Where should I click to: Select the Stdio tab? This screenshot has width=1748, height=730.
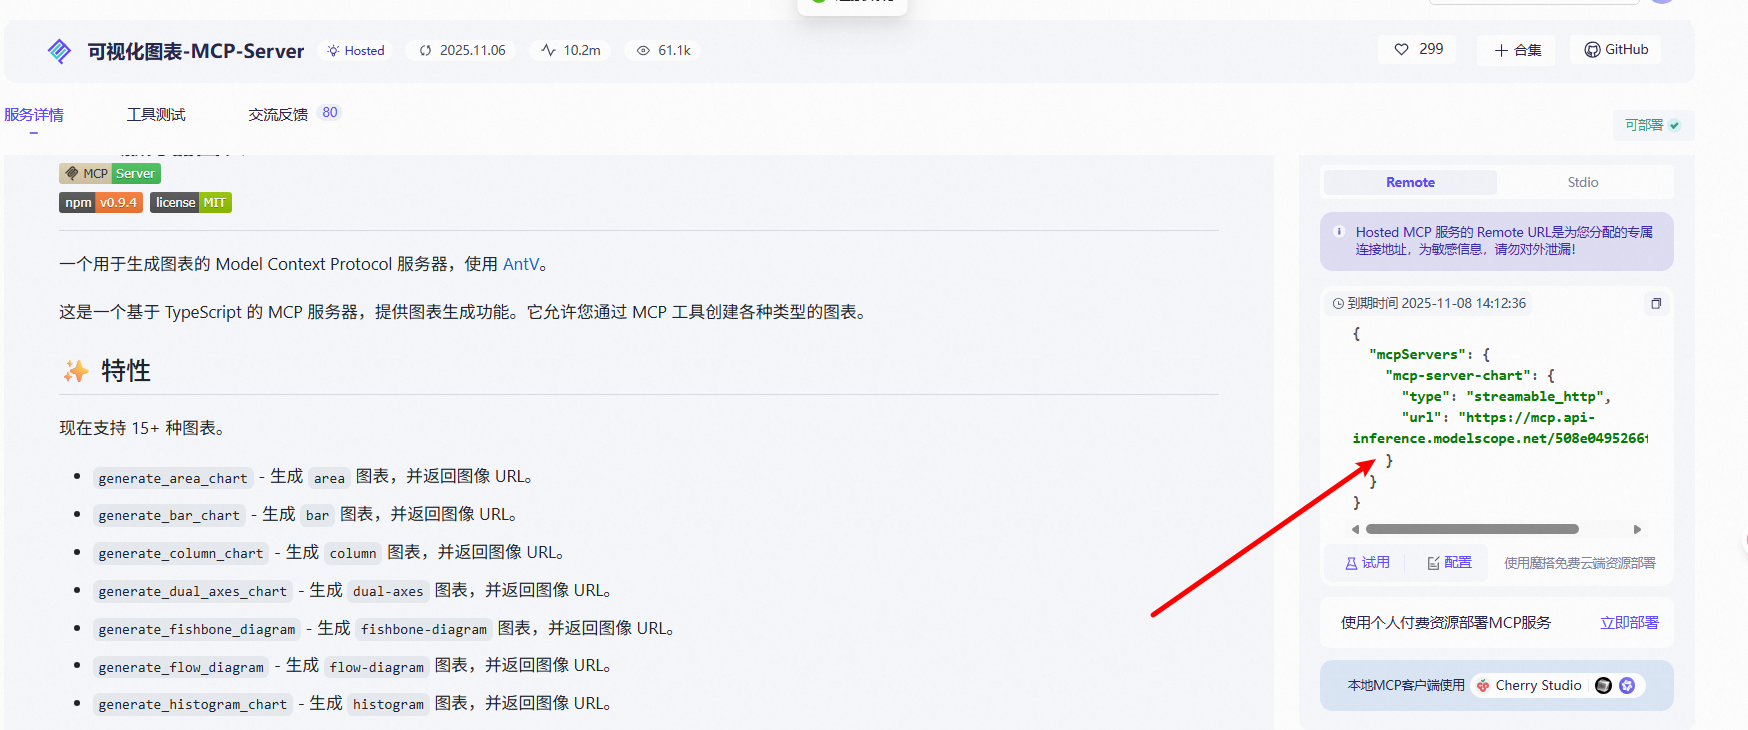[1583, 182]
